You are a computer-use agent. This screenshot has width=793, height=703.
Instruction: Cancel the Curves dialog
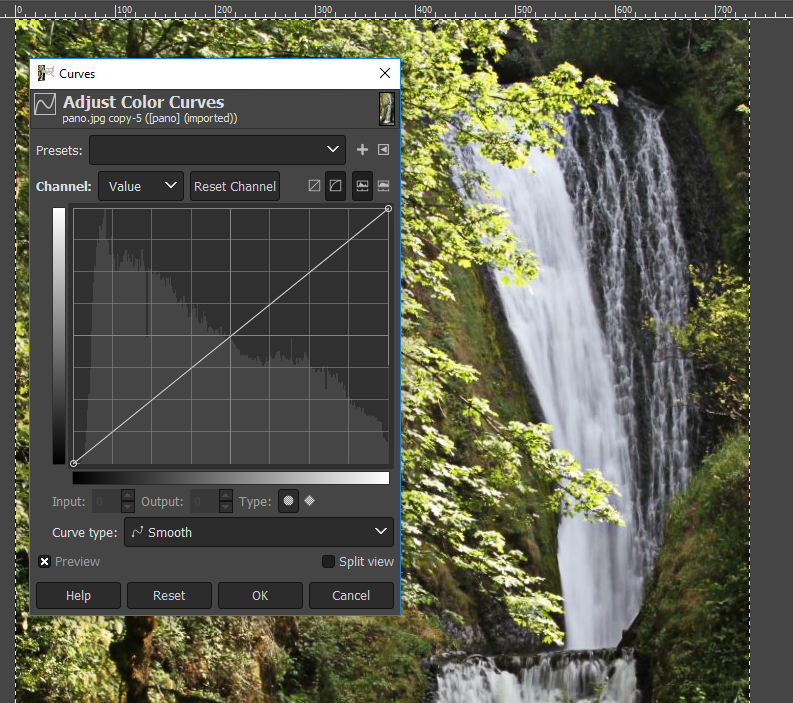click(x=351, y=595)
